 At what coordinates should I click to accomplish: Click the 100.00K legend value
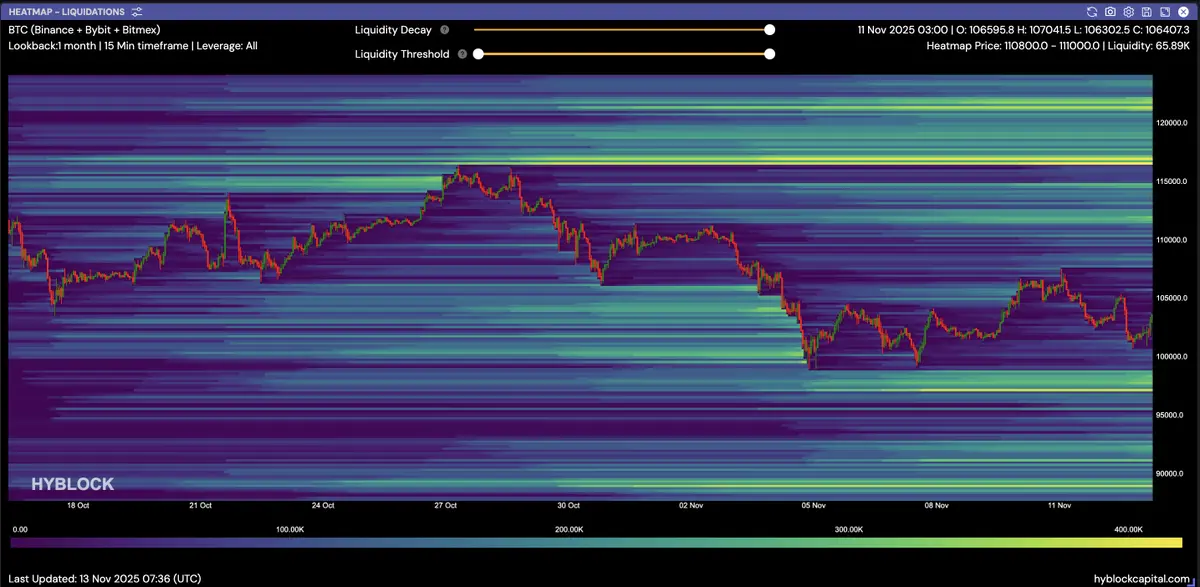[290, 529]
